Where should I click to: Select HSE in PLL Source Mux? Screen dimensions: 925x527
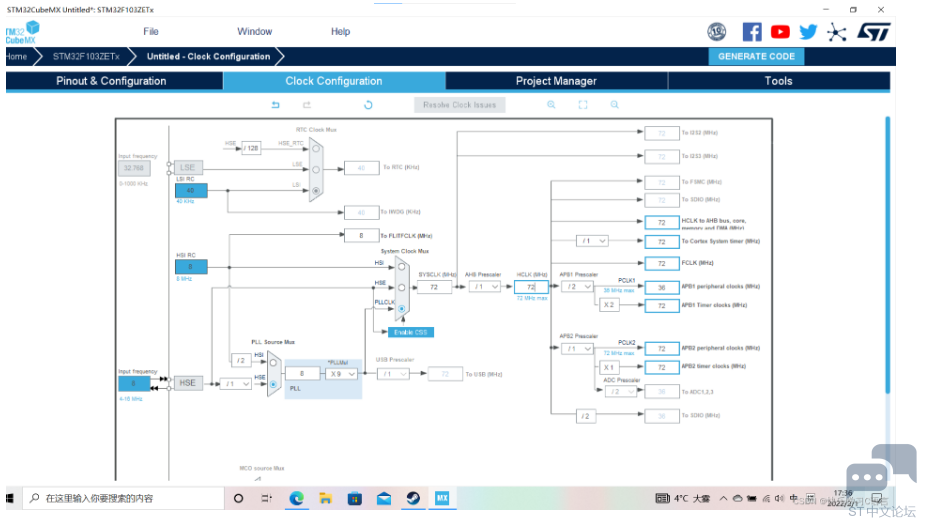click(x=273, y=384)
